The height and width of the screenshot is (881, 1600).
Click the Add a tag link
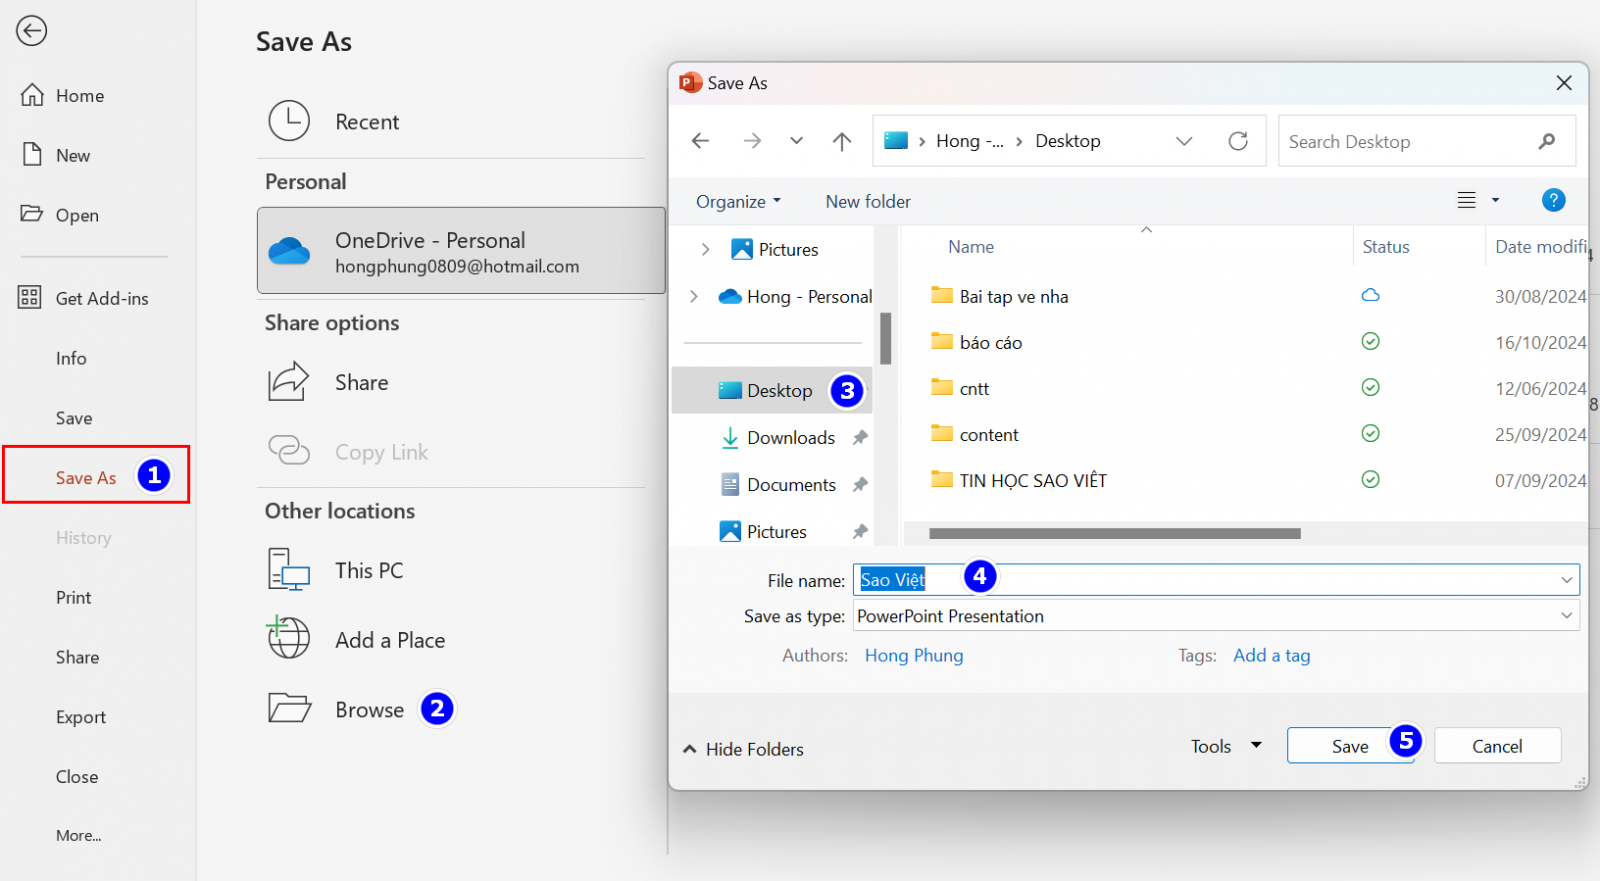(x=1271, y=656)
